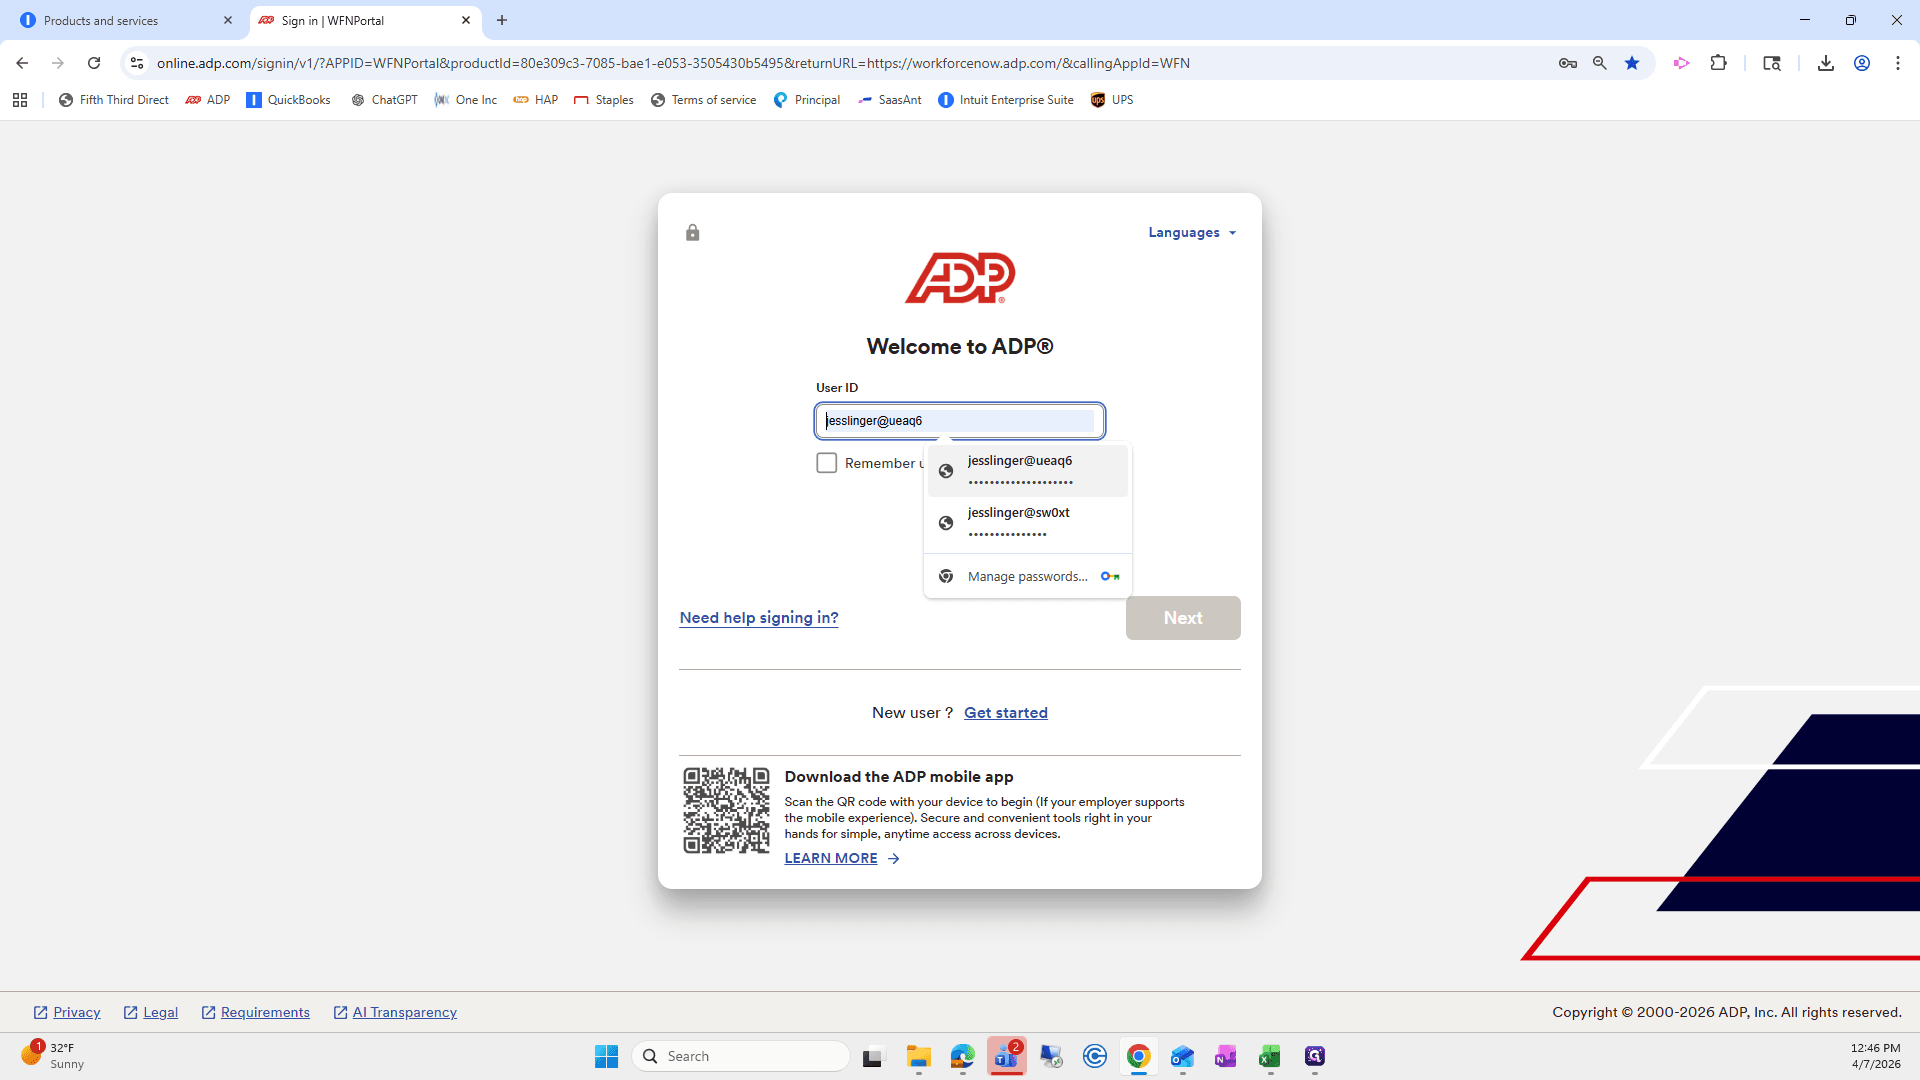
Task: Open the QuickBooks bookmark
Action: pyautogui.click(x=288, y=100)
